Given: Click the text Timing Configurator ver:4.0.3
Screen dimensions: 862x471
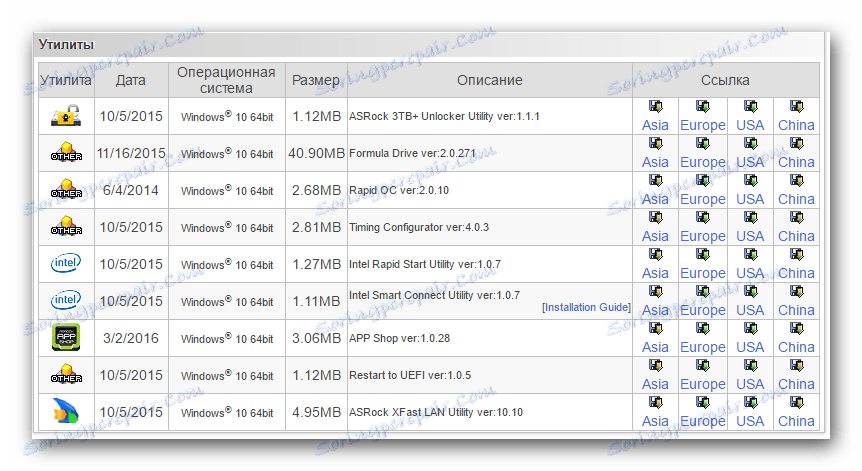Looking at the screenshot, I should click(419, 227).
